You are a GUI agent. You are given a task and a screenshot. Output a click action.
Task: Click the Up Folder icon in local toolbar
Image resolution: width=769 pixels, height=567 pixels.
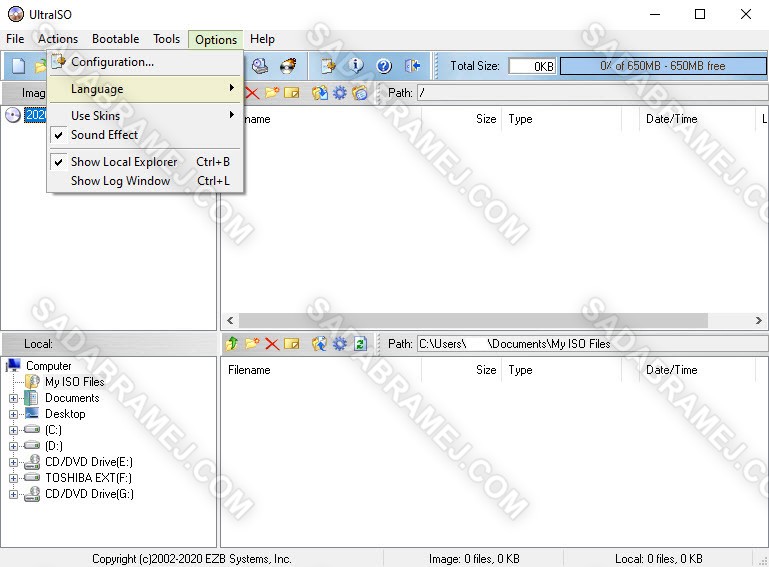pos(232,344)
